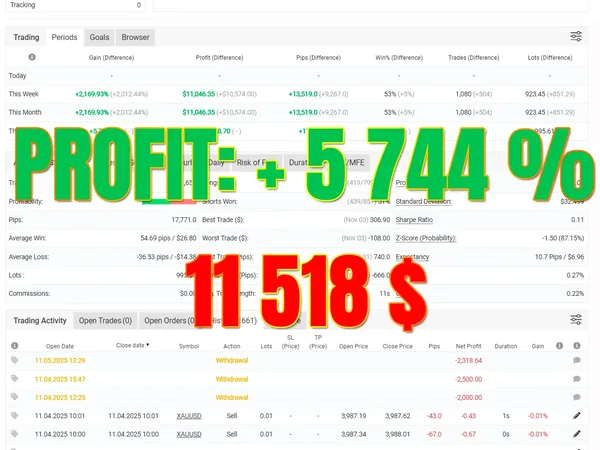The height and width of the screenshot is (450, 600).
Task: Sort table by Net Profit header
Action: point(468,346)
